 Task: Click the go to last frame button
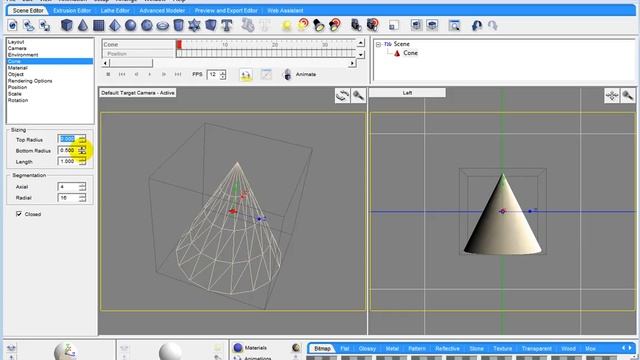pyautogui.click(x=178, y=74)
